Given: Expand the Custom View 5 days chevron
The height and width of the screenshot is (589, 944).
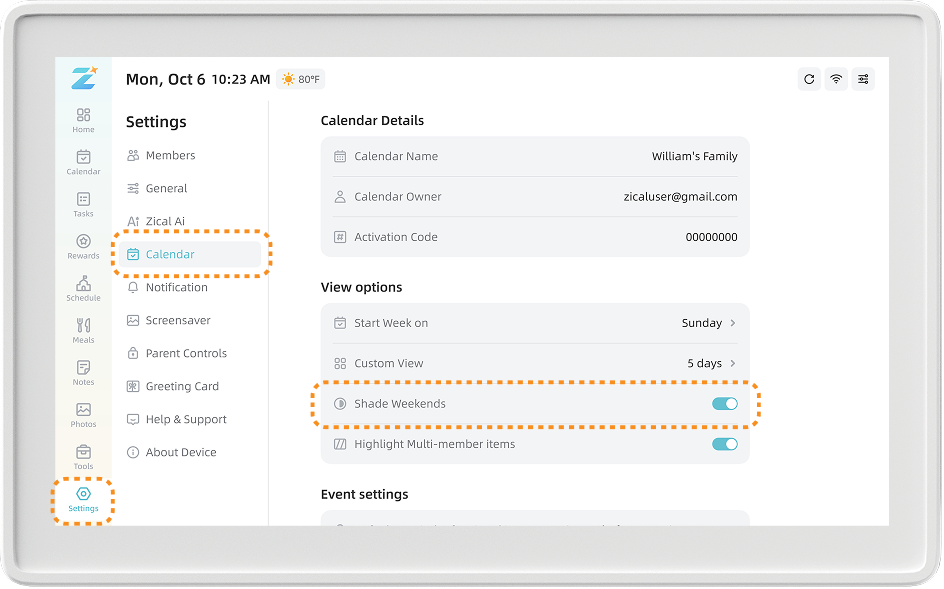Looking at the screenshot, I should [x=733, y=363].
